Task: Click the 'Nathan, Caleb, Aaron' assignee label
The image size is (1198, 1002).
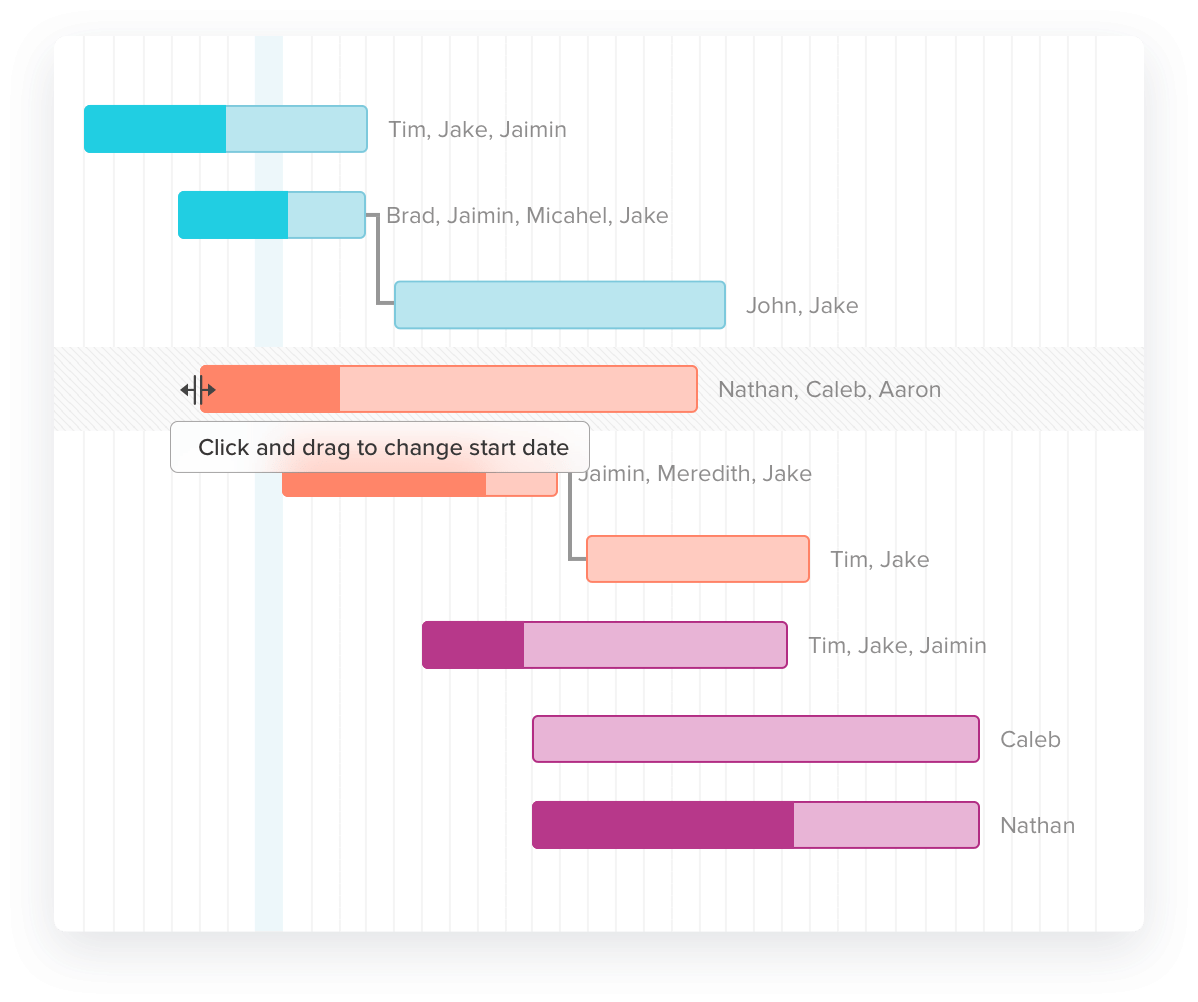Action: 829,389
